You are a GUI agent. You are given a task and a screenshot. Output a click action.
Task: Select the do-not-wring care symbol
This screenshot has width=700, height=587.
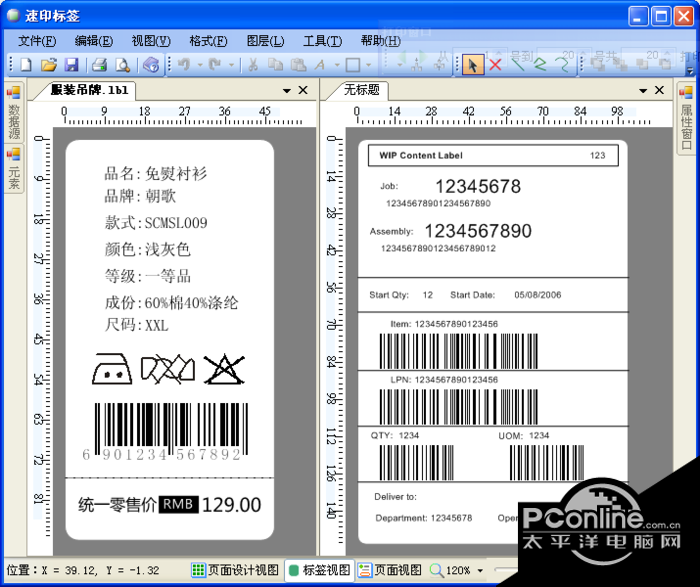click(x=168, y=369)
